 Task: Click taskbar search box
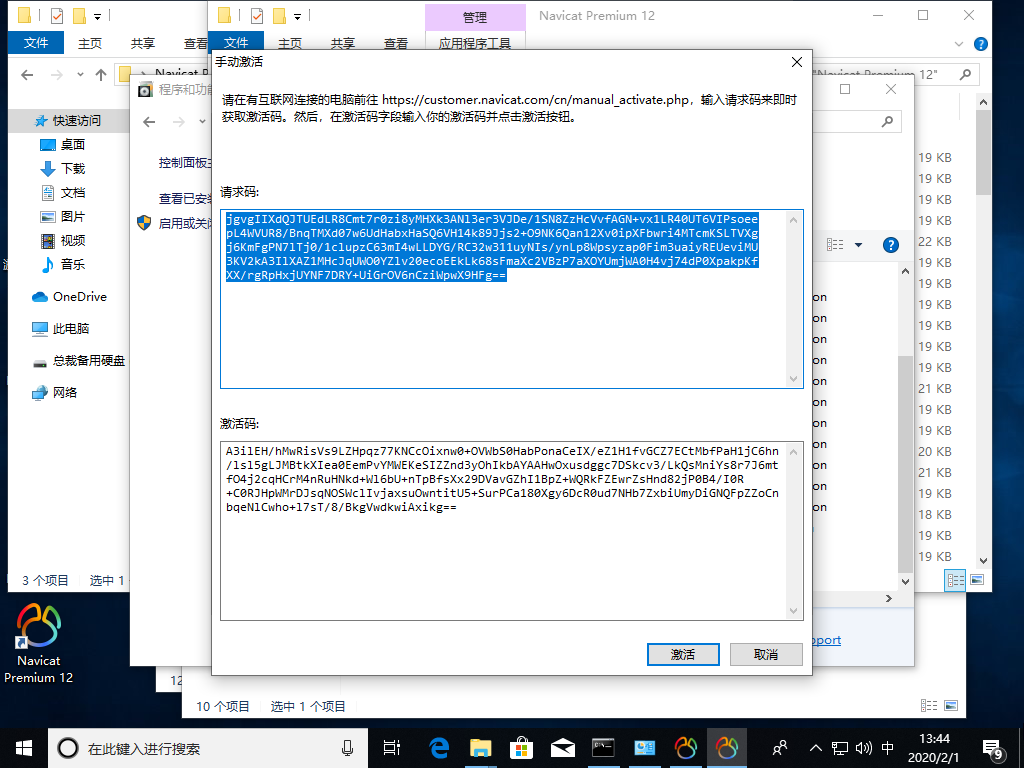[x=208, y=748]
